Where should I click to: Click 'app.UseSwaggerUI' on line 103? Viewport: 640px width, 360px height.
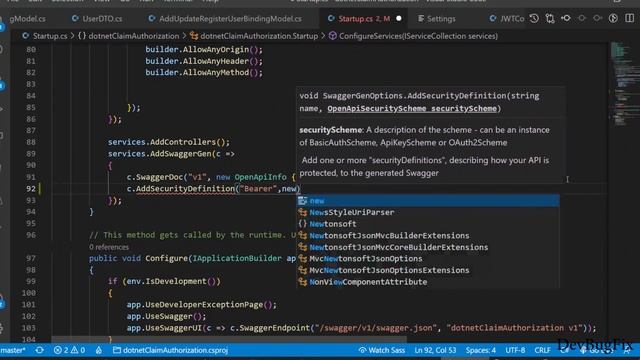pos(164,328)
